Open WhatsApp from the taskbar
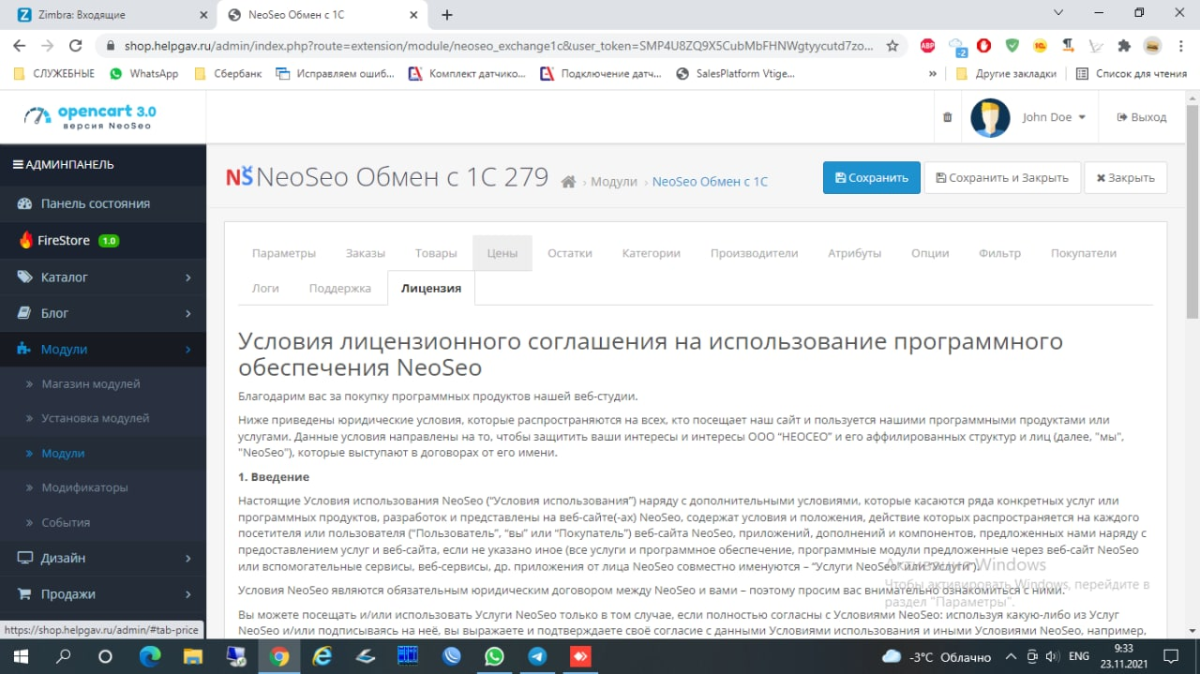Image resolution: width=1200 pixels, height=674 pixels. point(494,656)
